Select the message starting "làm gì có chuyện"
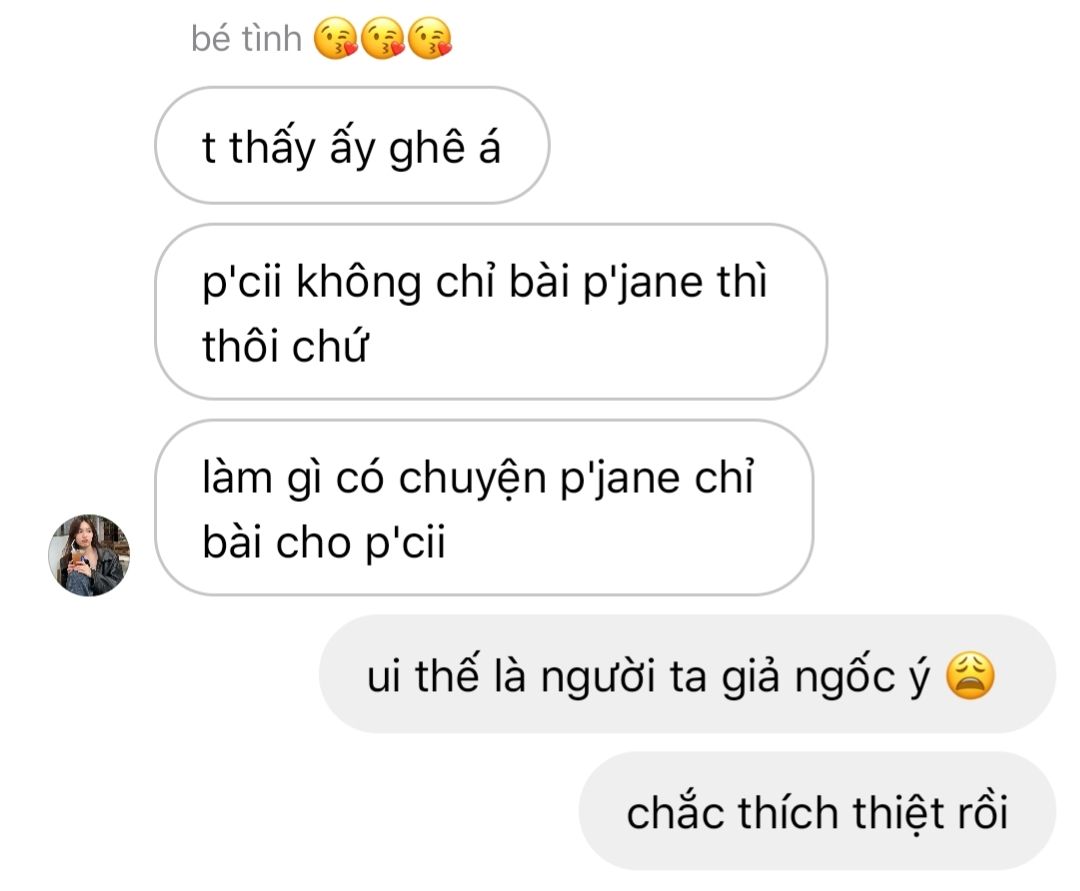The height and width of the screenshot is (891, 1080). pyautogui.click(x=484, y=507)
